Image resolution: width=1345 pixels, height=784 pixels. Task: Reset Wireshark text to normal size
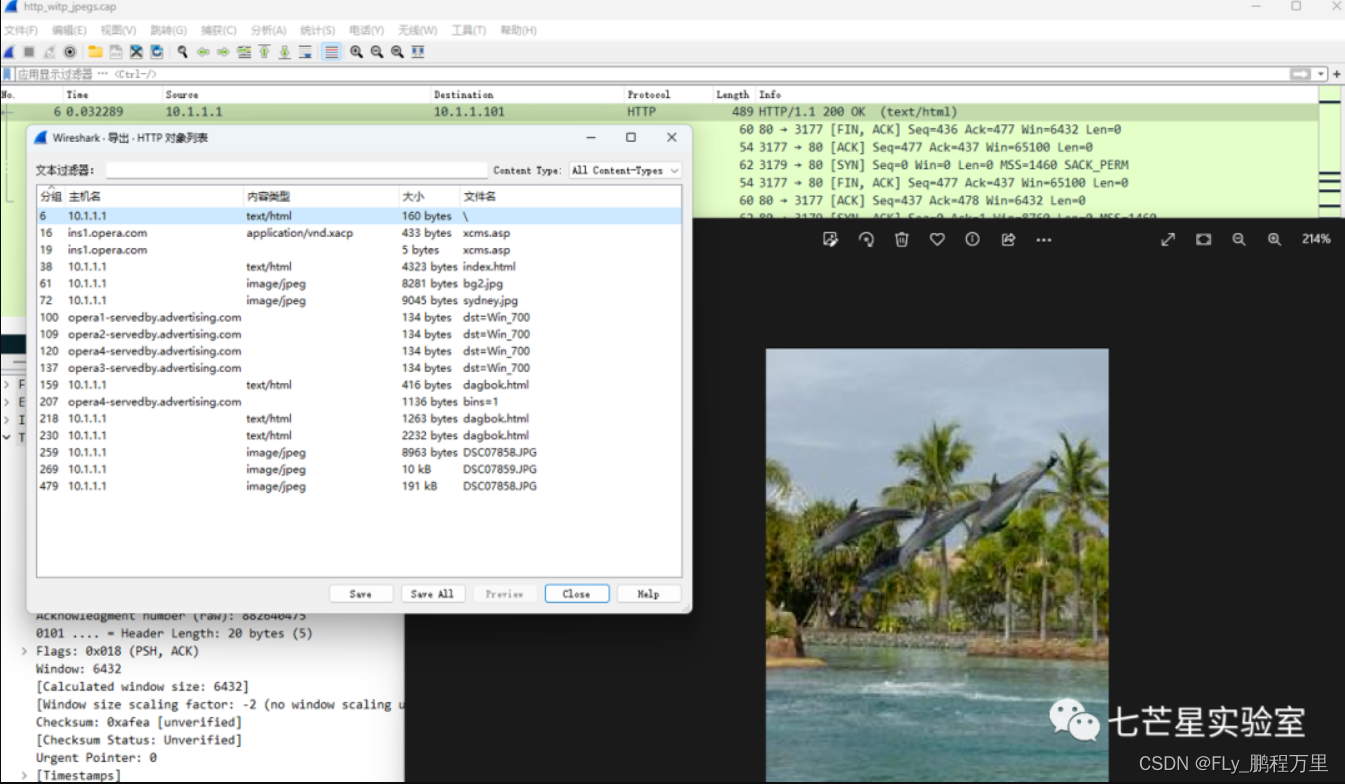coord(397,52)
